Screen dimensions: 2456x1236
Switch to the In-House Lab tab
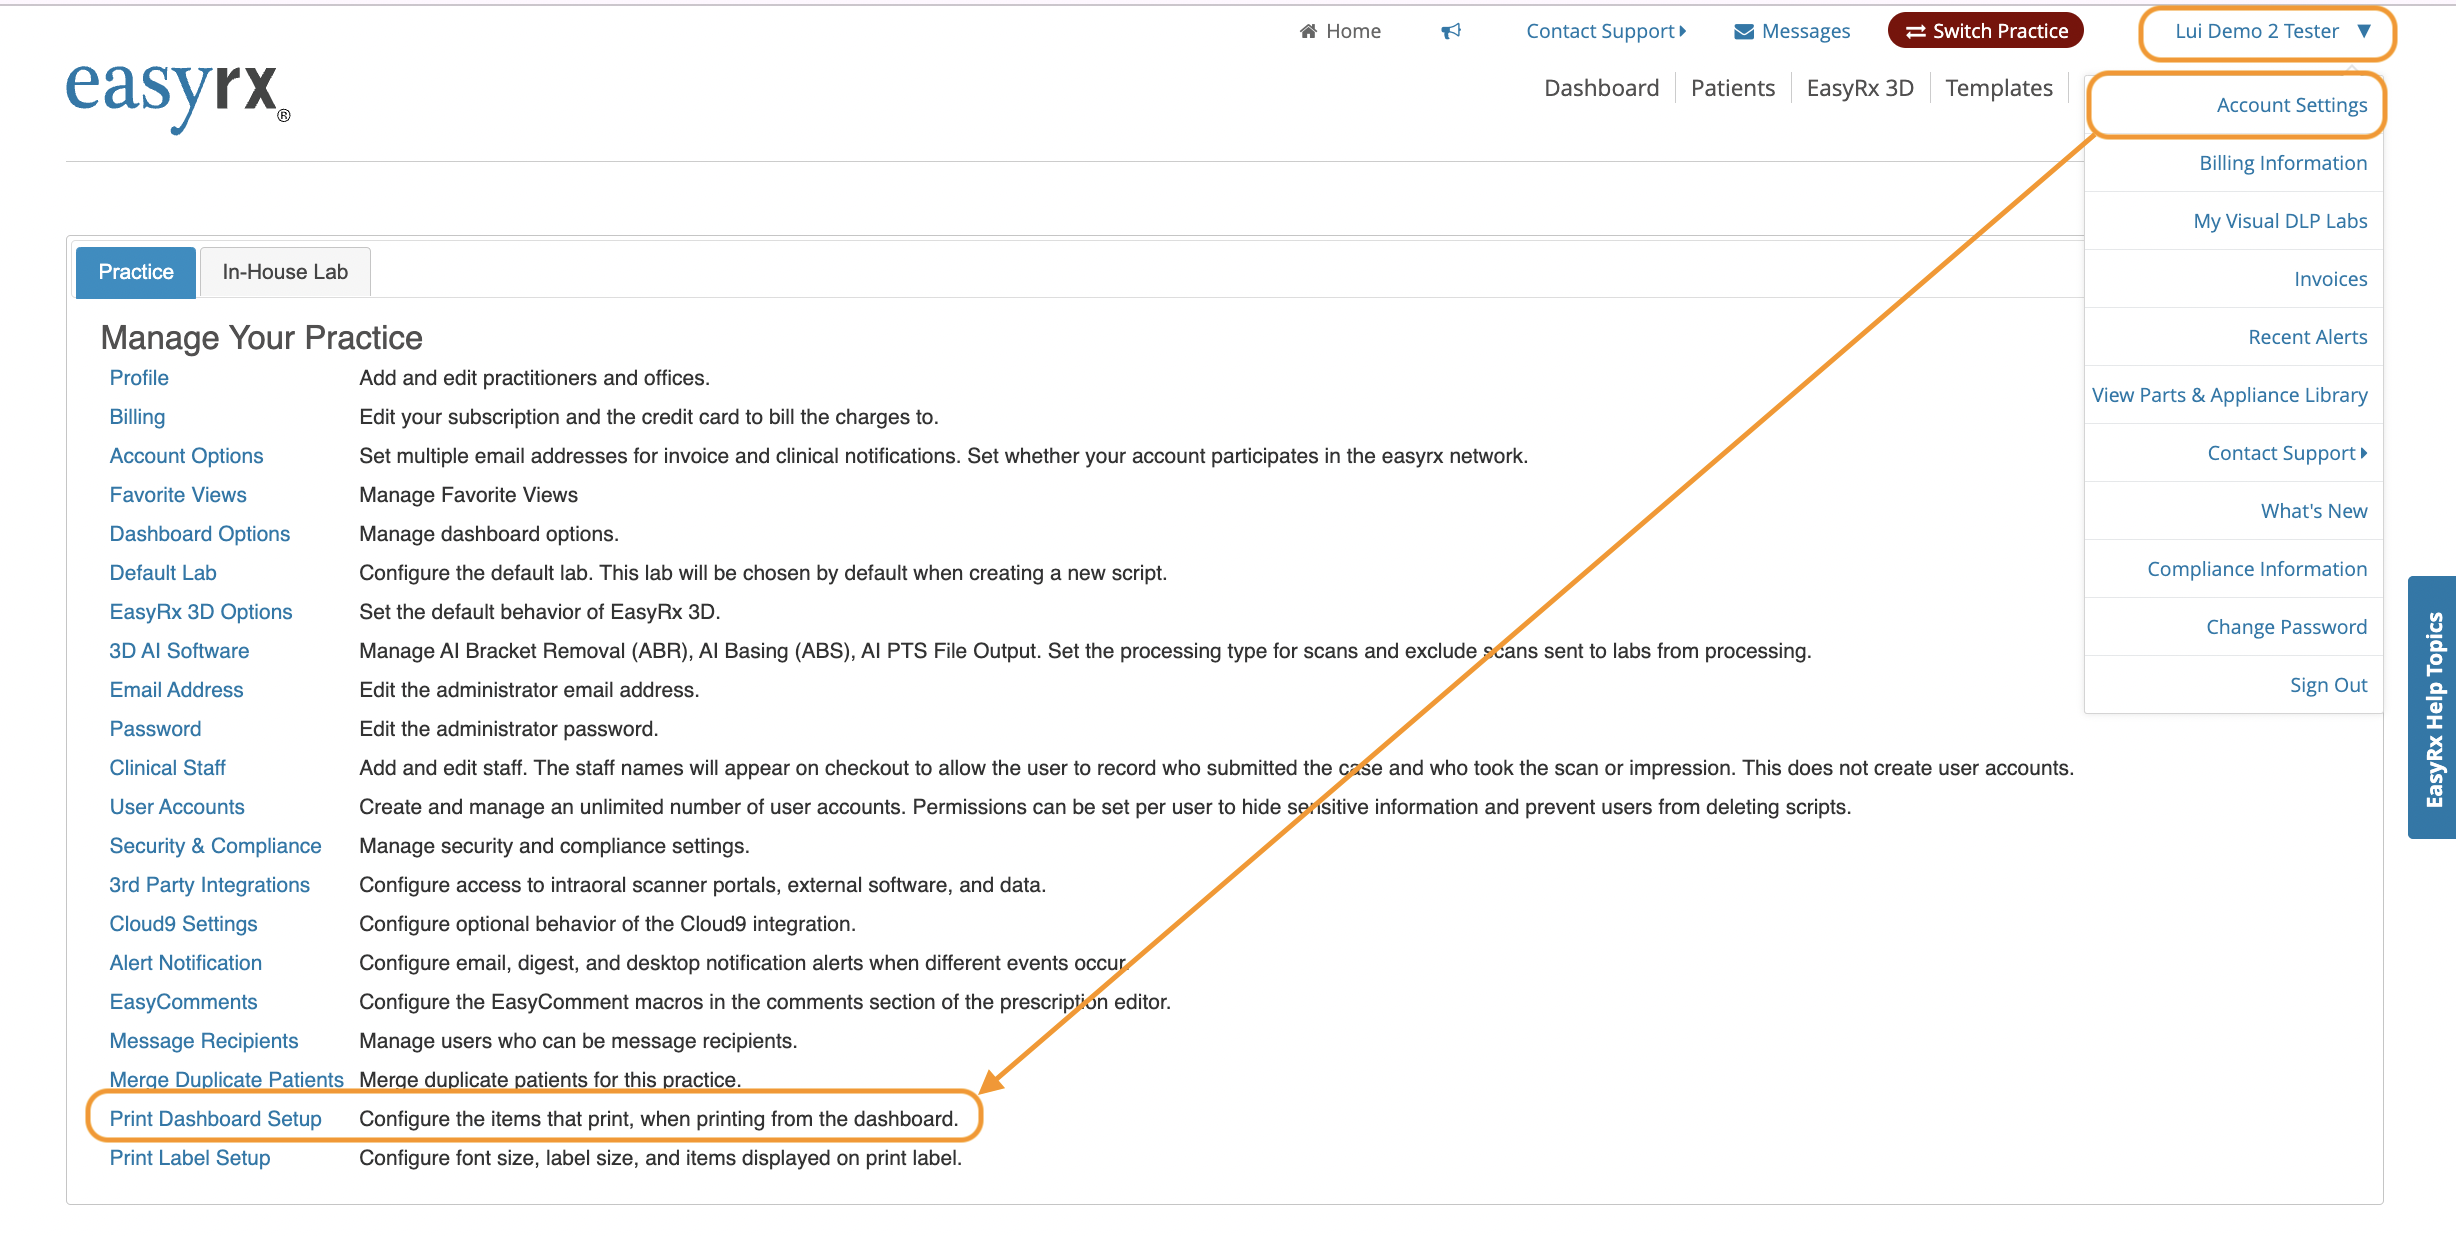[285, 272]
